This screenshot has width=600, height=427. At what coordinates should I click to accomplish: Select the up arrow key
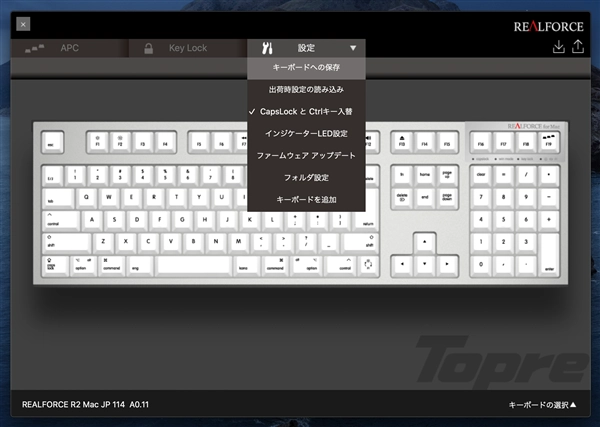coord(424,243)
